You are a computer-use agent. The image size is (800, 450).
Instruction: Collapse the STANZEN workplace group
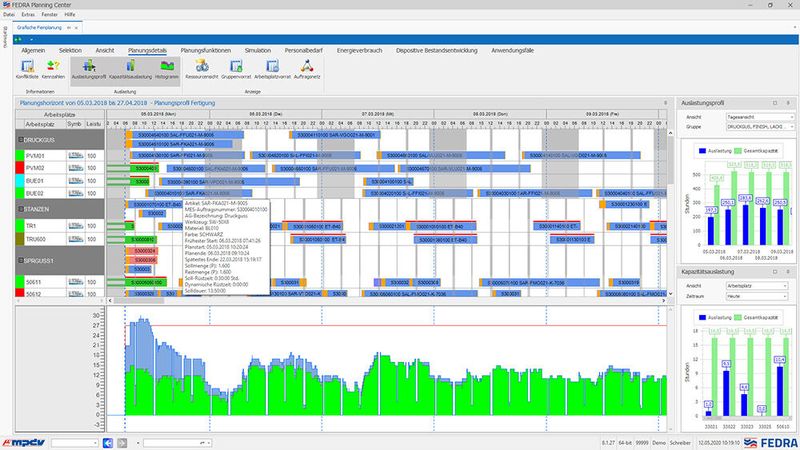tap(21, 208)
